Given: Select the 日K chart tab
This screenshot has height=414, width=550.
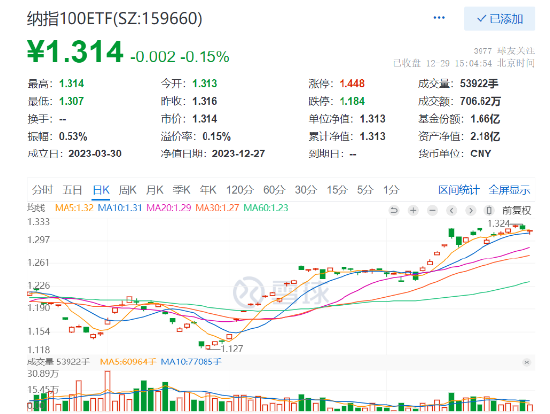Looking at the screenshot, I should (x=101, y=190).
